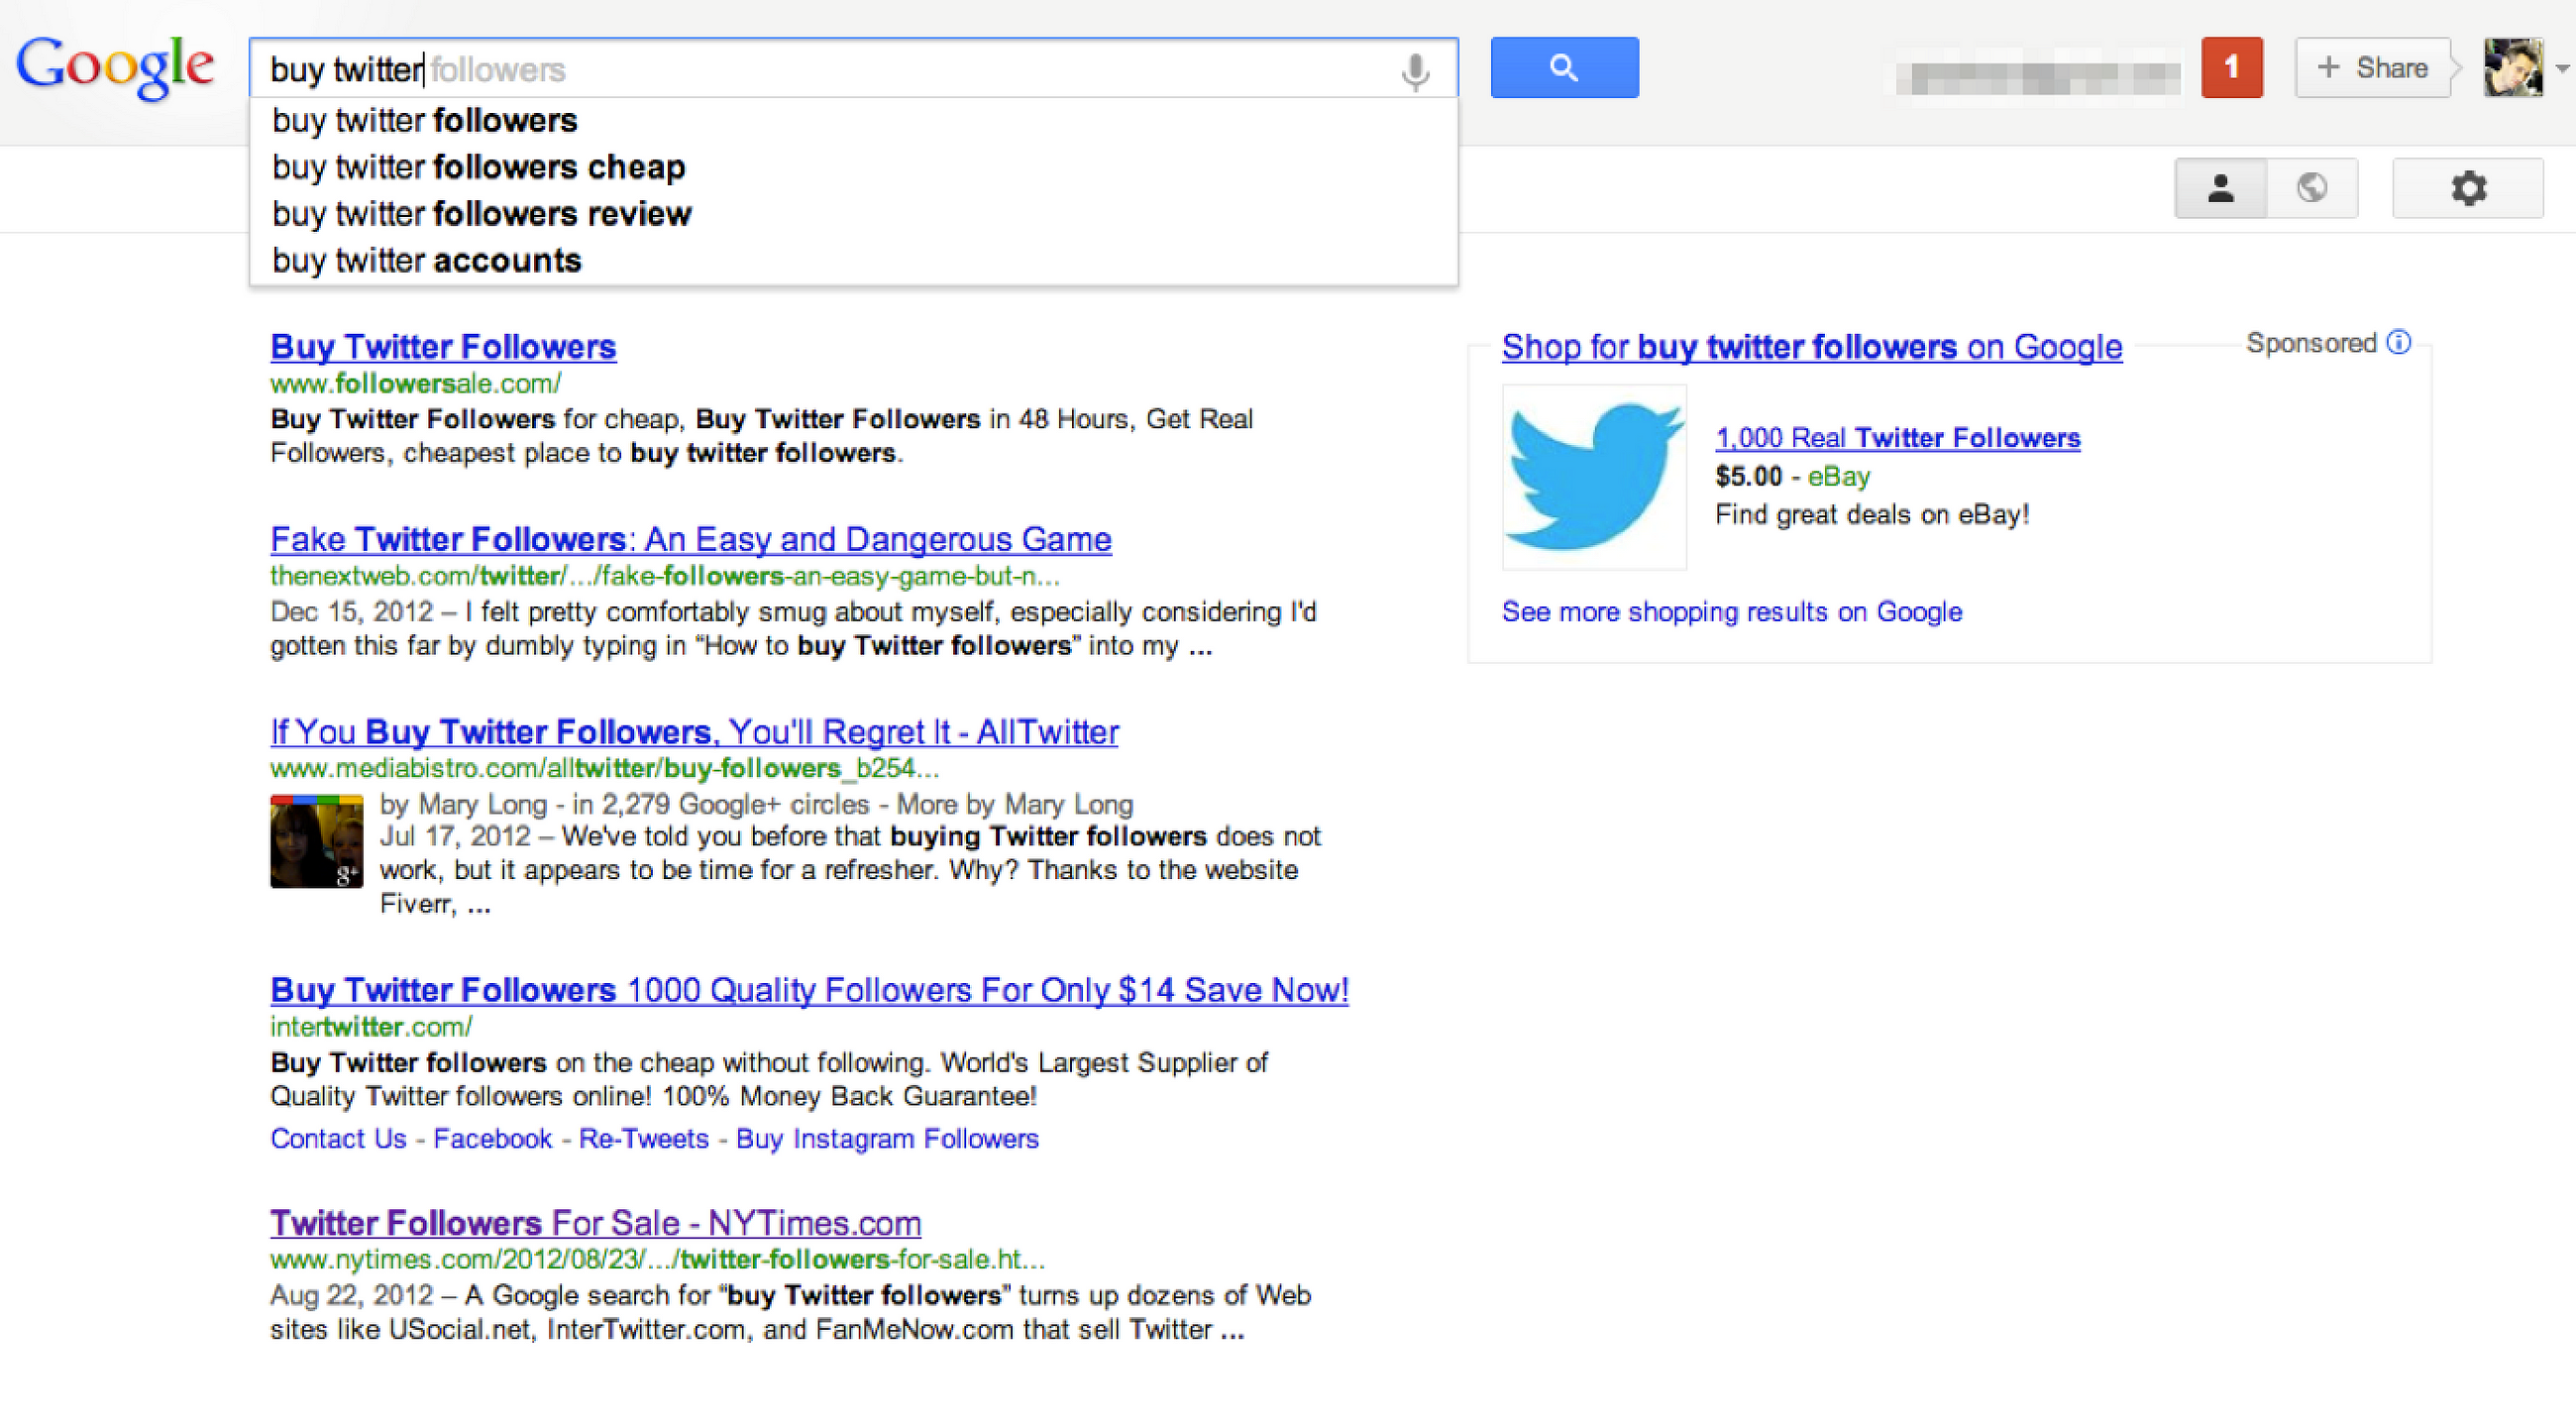
Task: Click the Mary Long author thumbnail
Action: point(317,841)
